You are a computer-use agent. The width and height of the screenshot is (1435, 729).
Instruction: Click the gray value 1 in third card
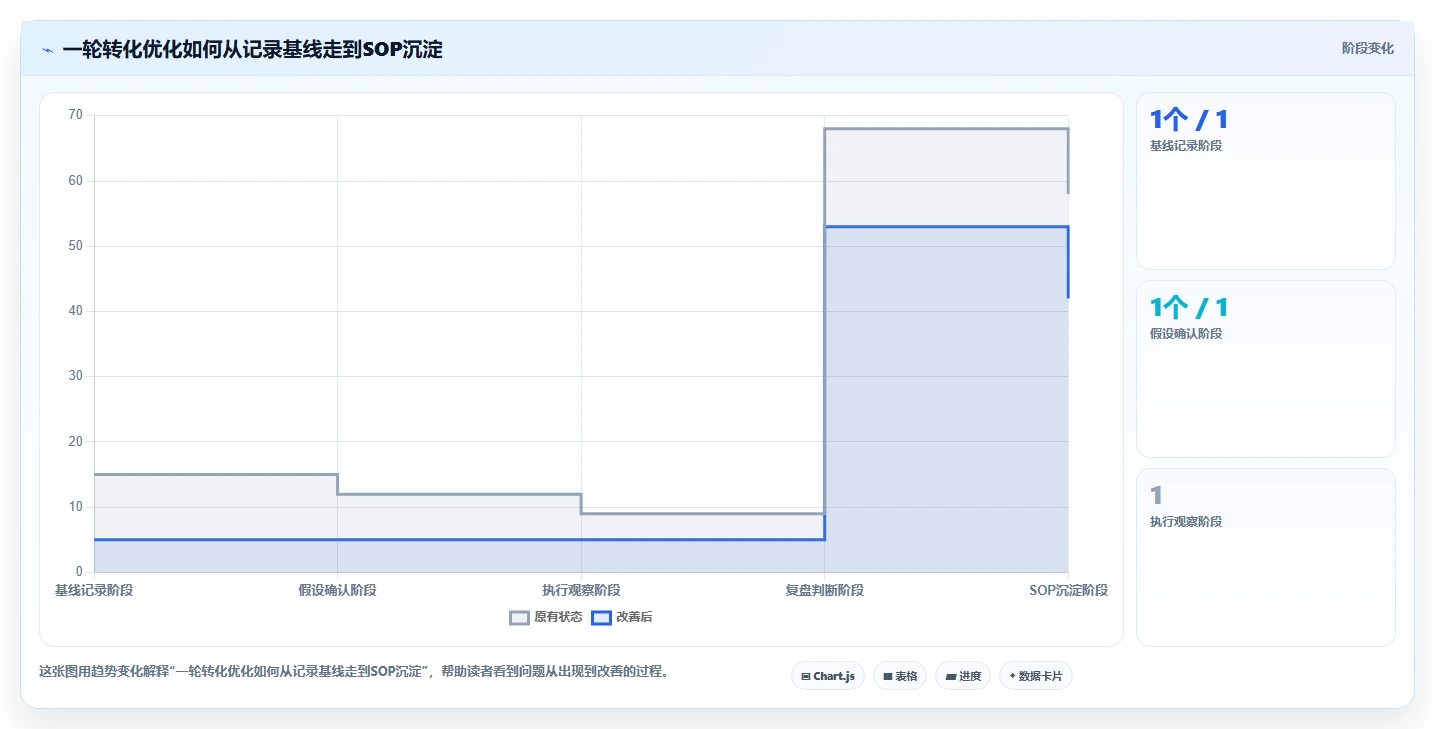(x=1156, y=495)
